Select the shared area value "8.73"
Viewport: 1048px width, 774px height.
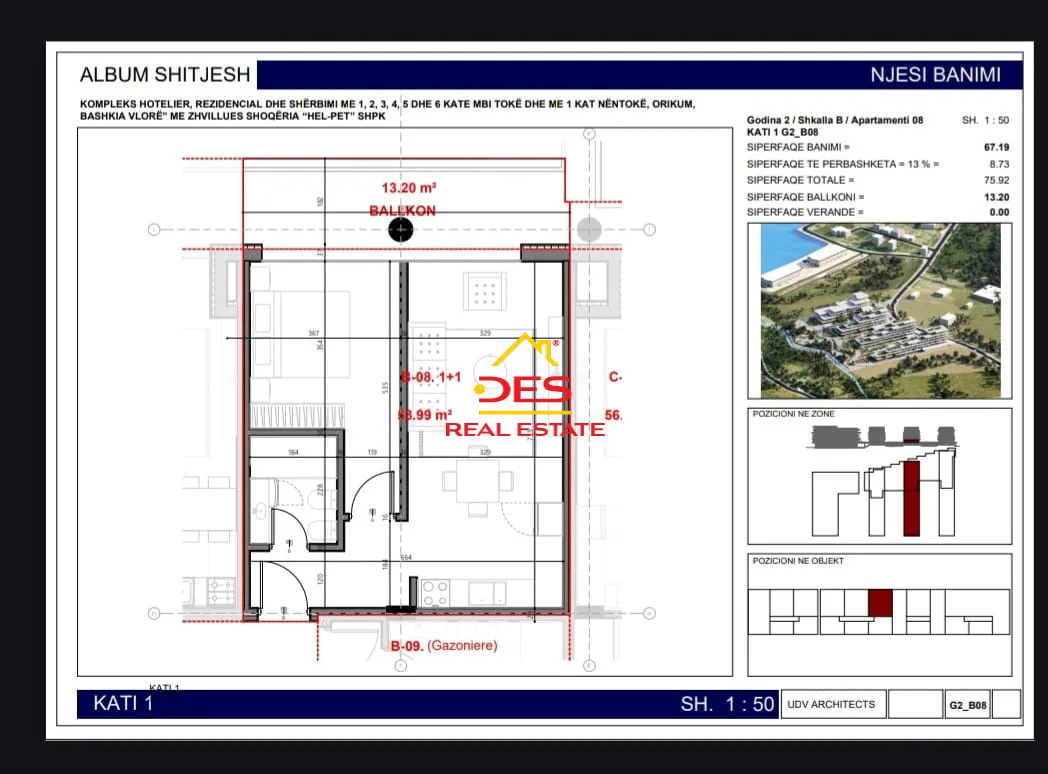pos(999,164)
